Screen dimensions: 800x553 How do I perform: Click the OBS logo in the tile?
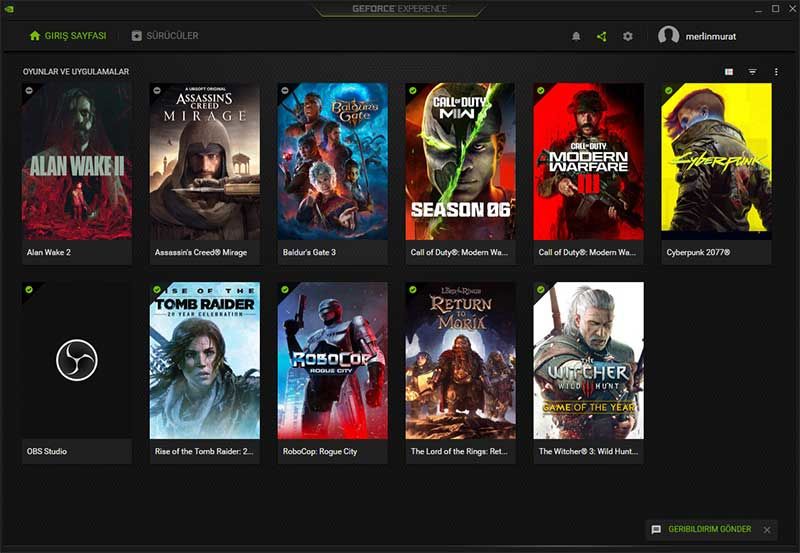(77, 360)
